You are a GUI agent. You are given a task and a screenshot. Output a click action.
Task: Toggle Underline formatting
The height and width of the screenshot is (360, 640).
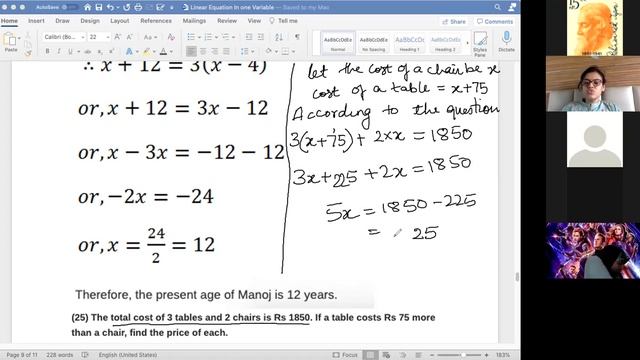[x=70, y=52]
